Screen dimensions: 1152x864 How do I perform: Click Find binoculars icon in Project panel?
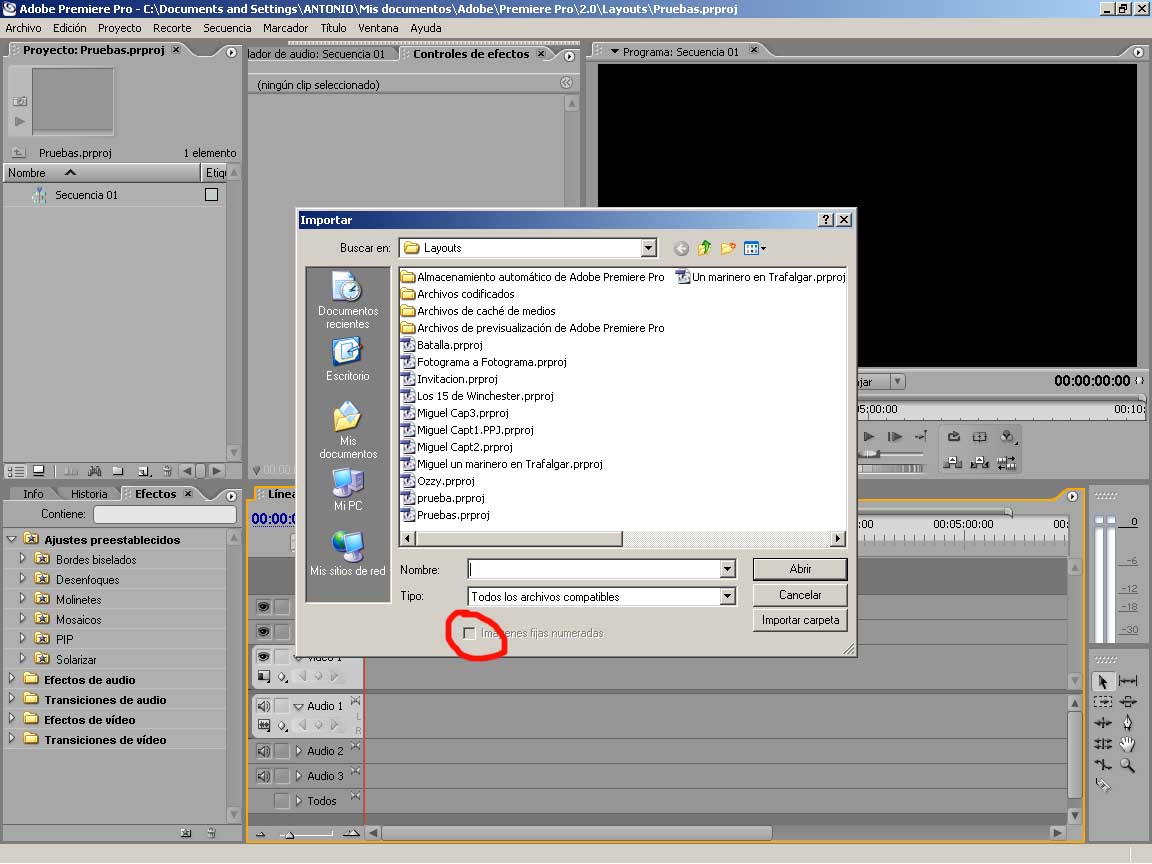[95, 471]
